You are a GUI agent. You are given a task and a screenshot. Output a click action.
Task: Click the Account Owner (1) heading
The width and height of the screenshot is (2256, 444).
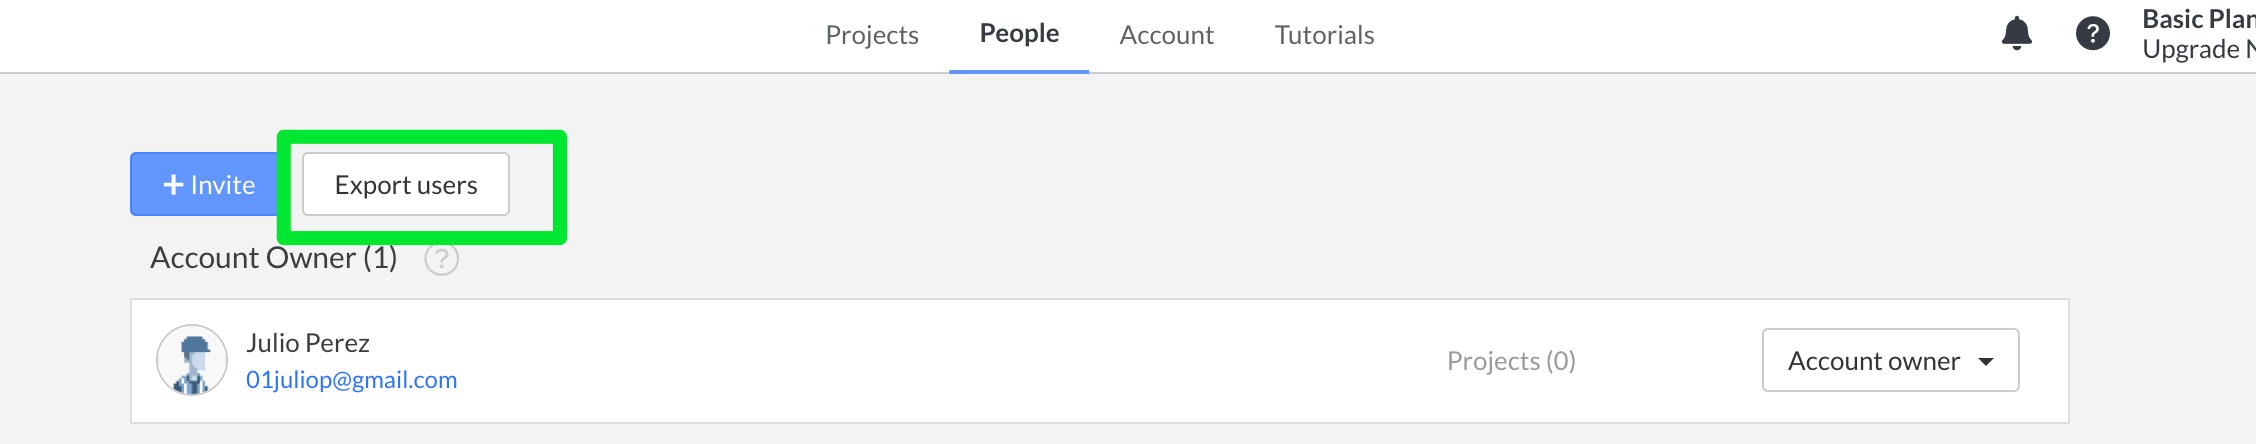pyautogui.click(x=273, y=258)
